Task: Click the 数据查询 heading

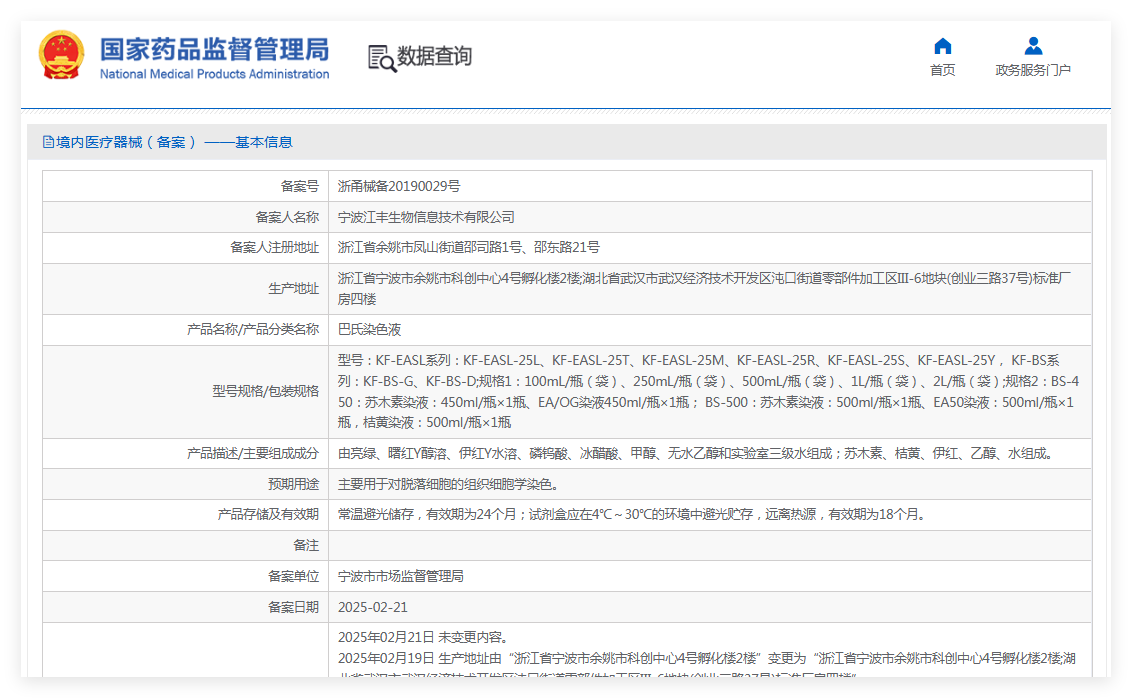Action: click(435, 56)
